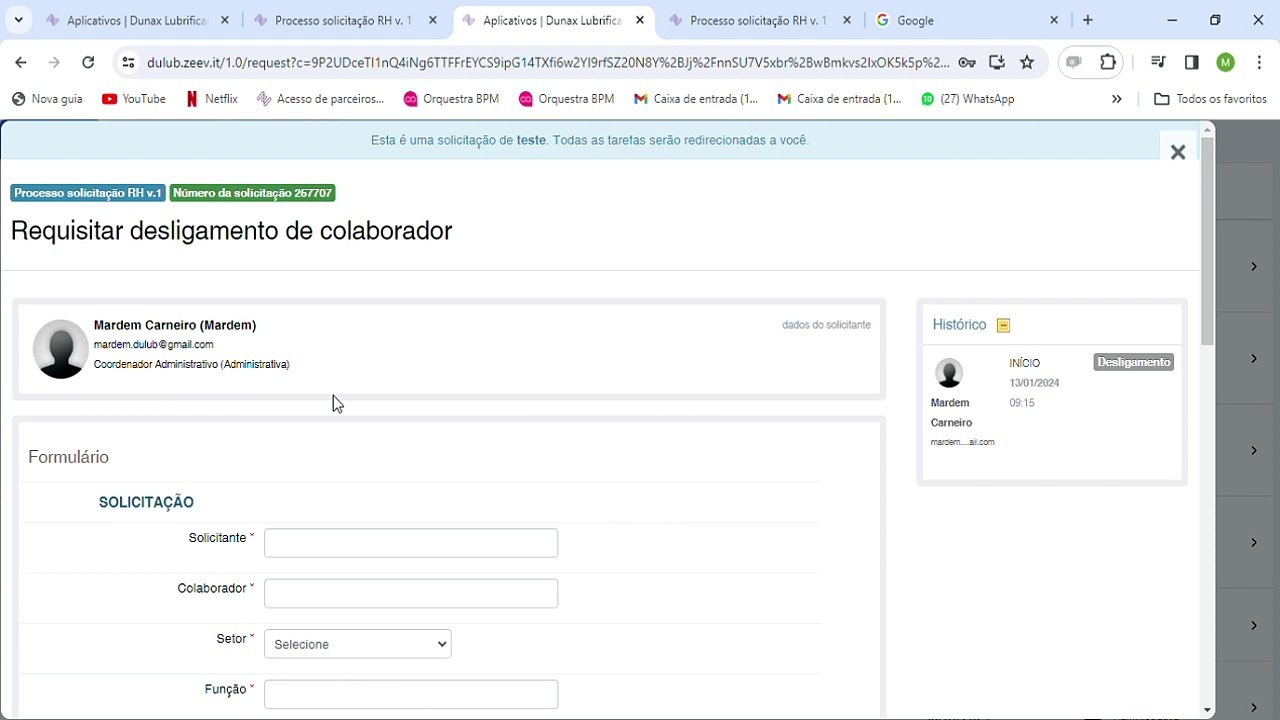
Task: Click Número da solicitação 267707 badge
Action: [x=252, y=193]
